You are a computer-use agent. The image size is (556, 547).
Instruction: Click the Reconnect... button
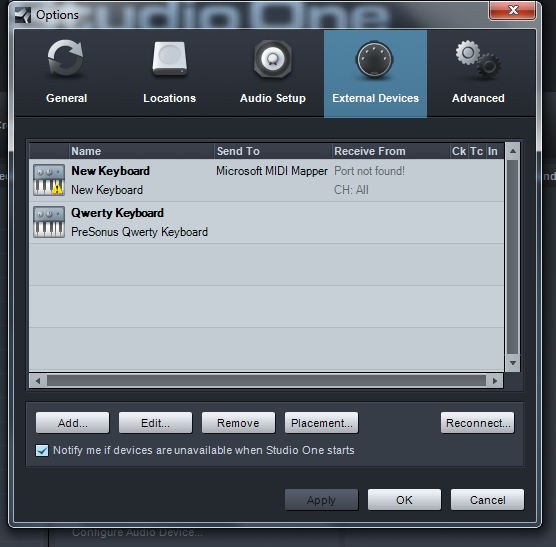pyautogui.click(x=478, y=423)
